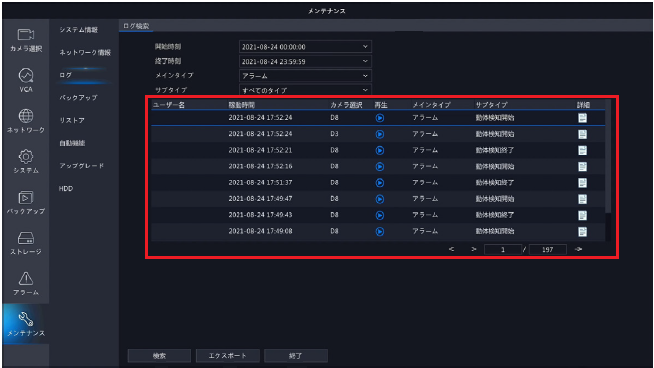Play the D3 17:52:24 alarm recording
This screenshot has height=368, width=654.
pos(380,134)
